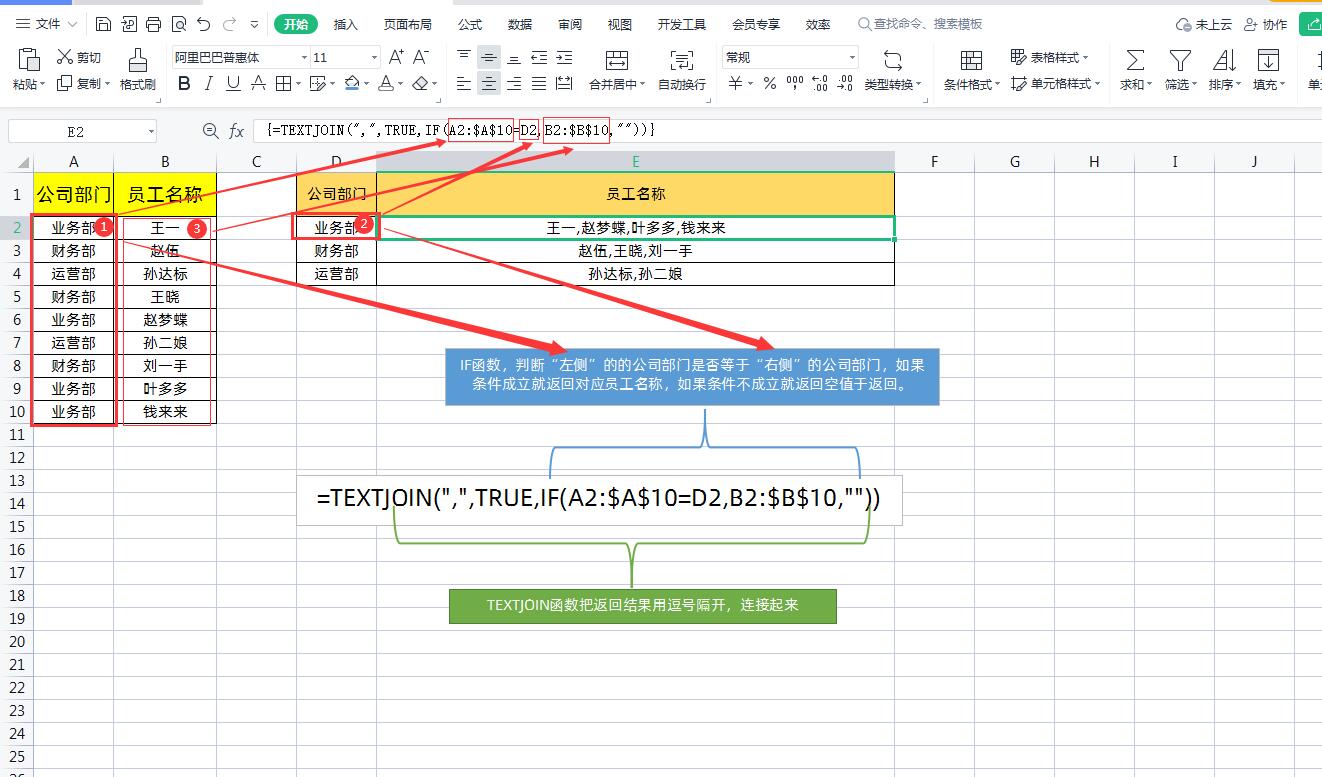Apply justified alignment
This screenshot has width=1322, height=777.
point(539,84)
